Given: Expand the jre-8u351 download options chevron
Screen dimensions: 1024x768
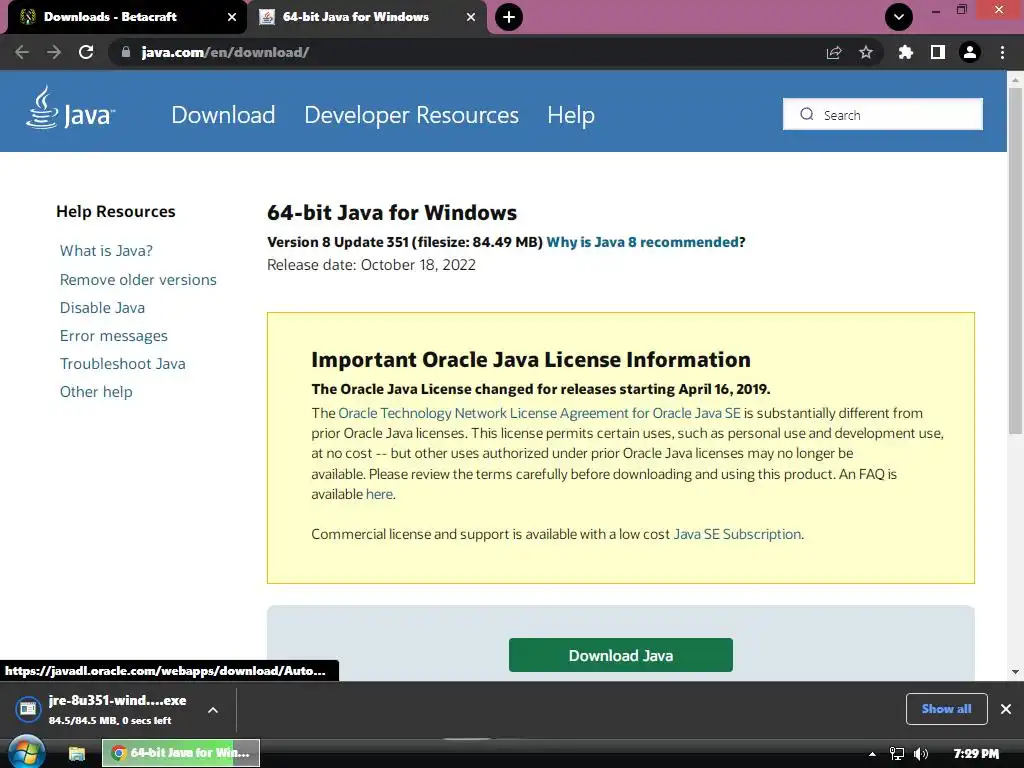Looking at the screenshot, I should click(x=213, y=710).
